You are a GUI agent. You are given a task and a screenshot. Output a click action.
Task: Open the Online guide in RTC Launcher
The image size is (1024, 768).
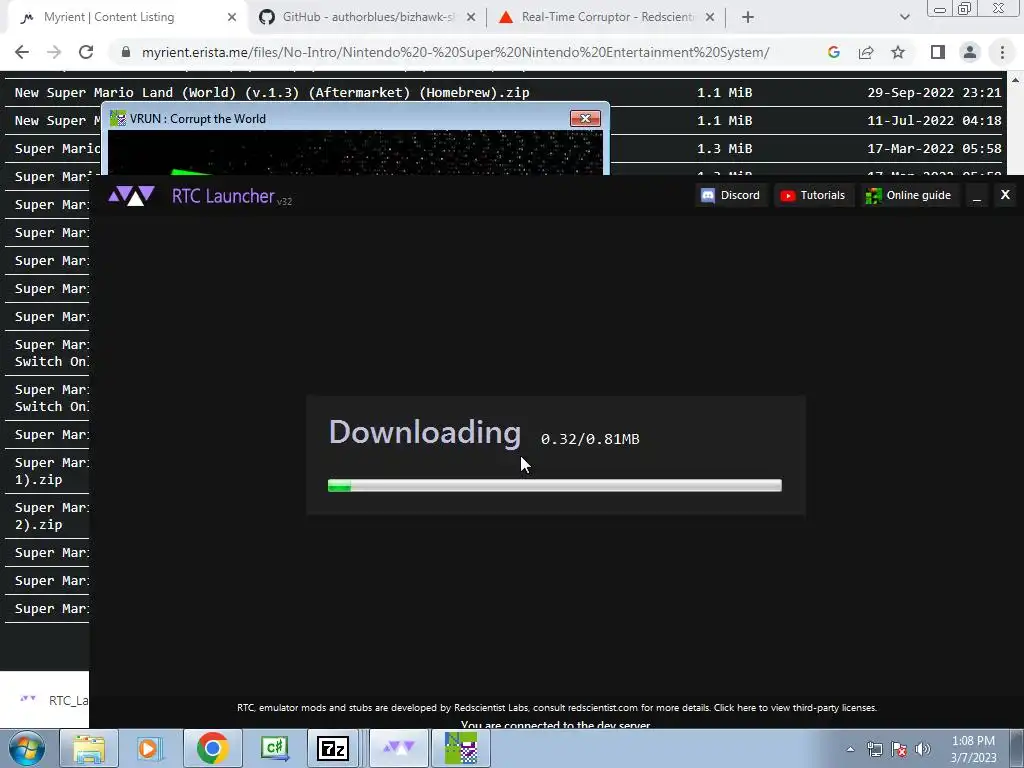pos(908,195)
